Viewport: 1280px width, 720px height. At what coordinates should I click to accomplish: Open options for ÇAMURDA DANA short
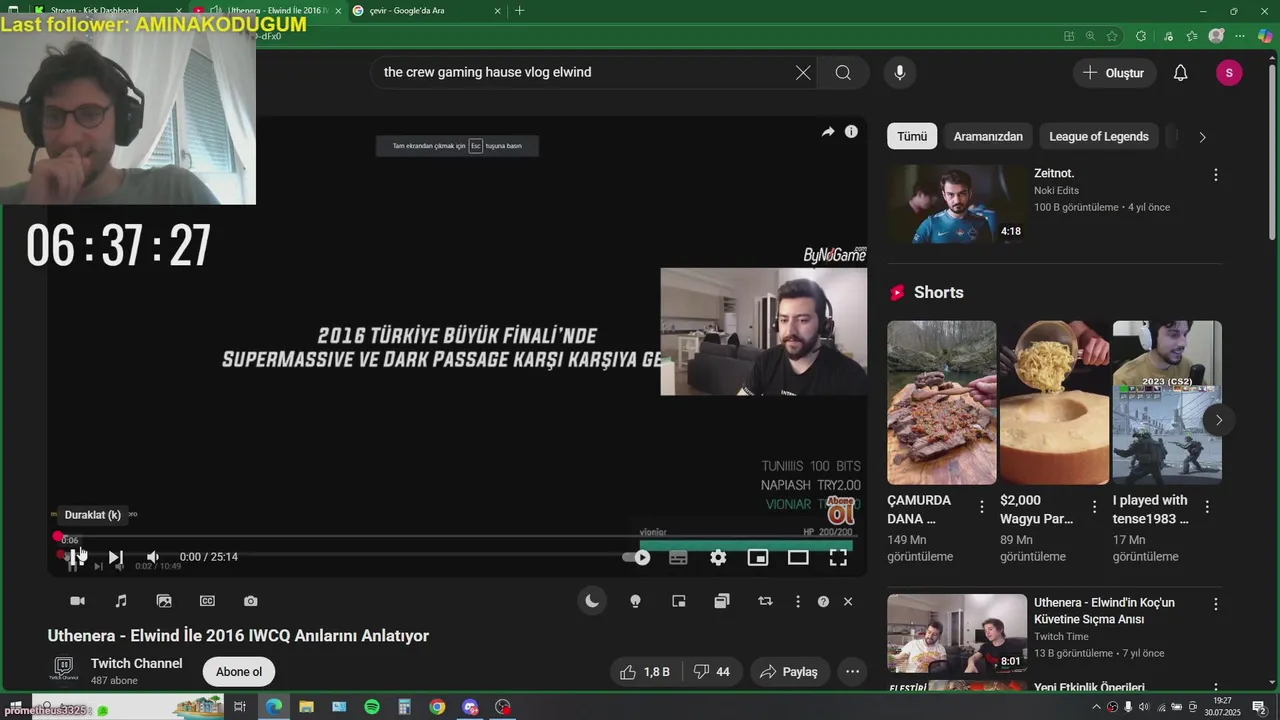pyautogui.click(x=981, y=507)
